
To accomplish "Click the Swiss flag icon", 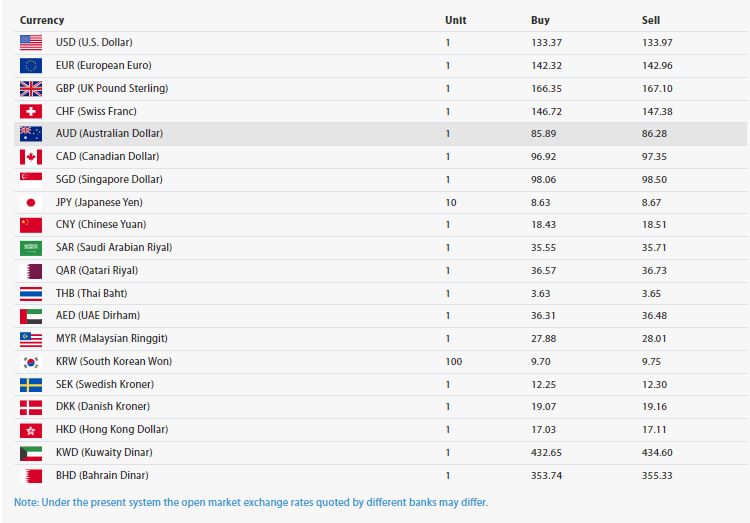I will 31,111.
